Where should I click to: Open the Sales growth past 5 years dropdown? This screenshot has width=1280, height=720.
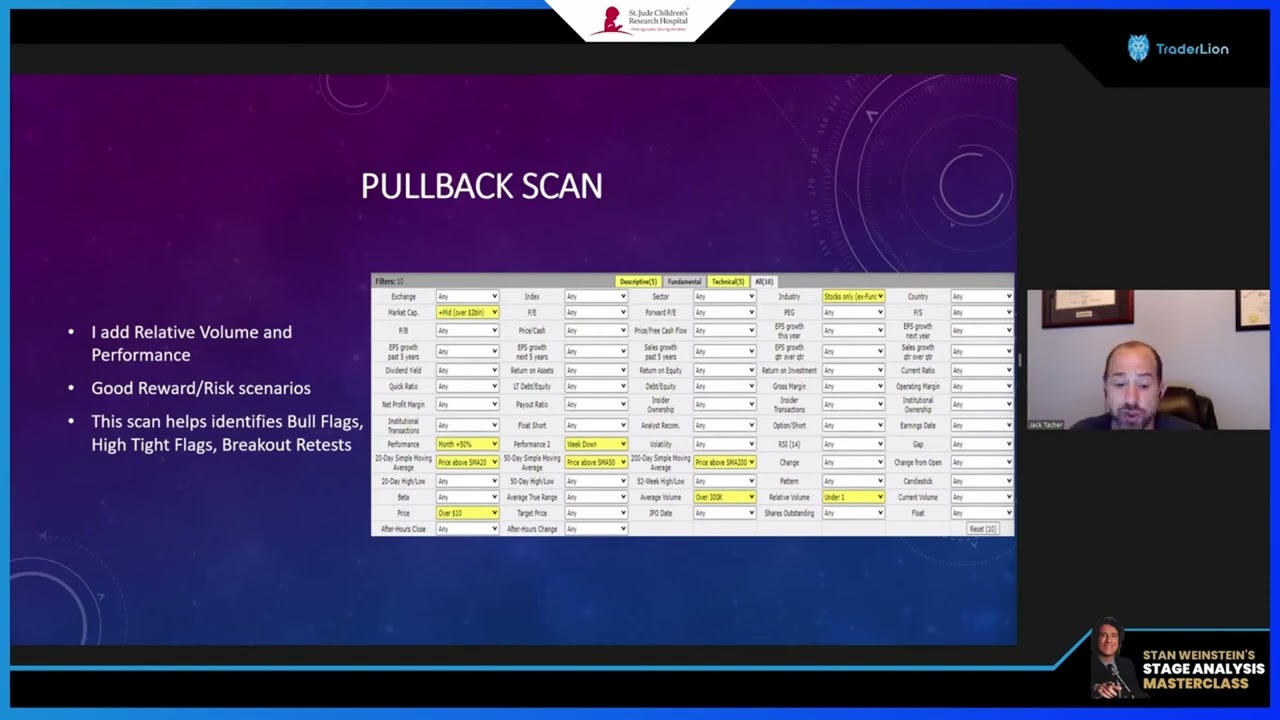(725, 351)
